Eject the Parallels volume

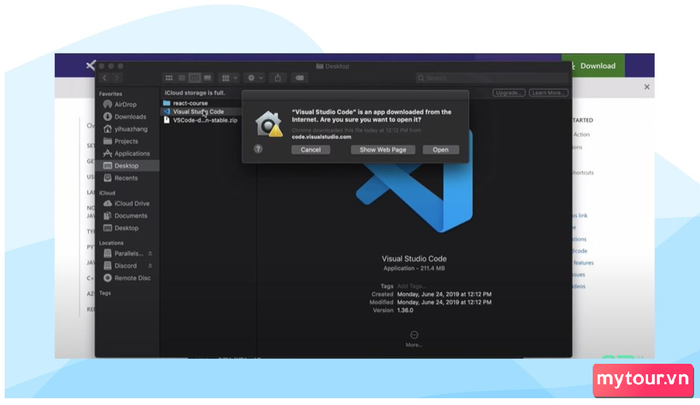[x=150, y=253]
